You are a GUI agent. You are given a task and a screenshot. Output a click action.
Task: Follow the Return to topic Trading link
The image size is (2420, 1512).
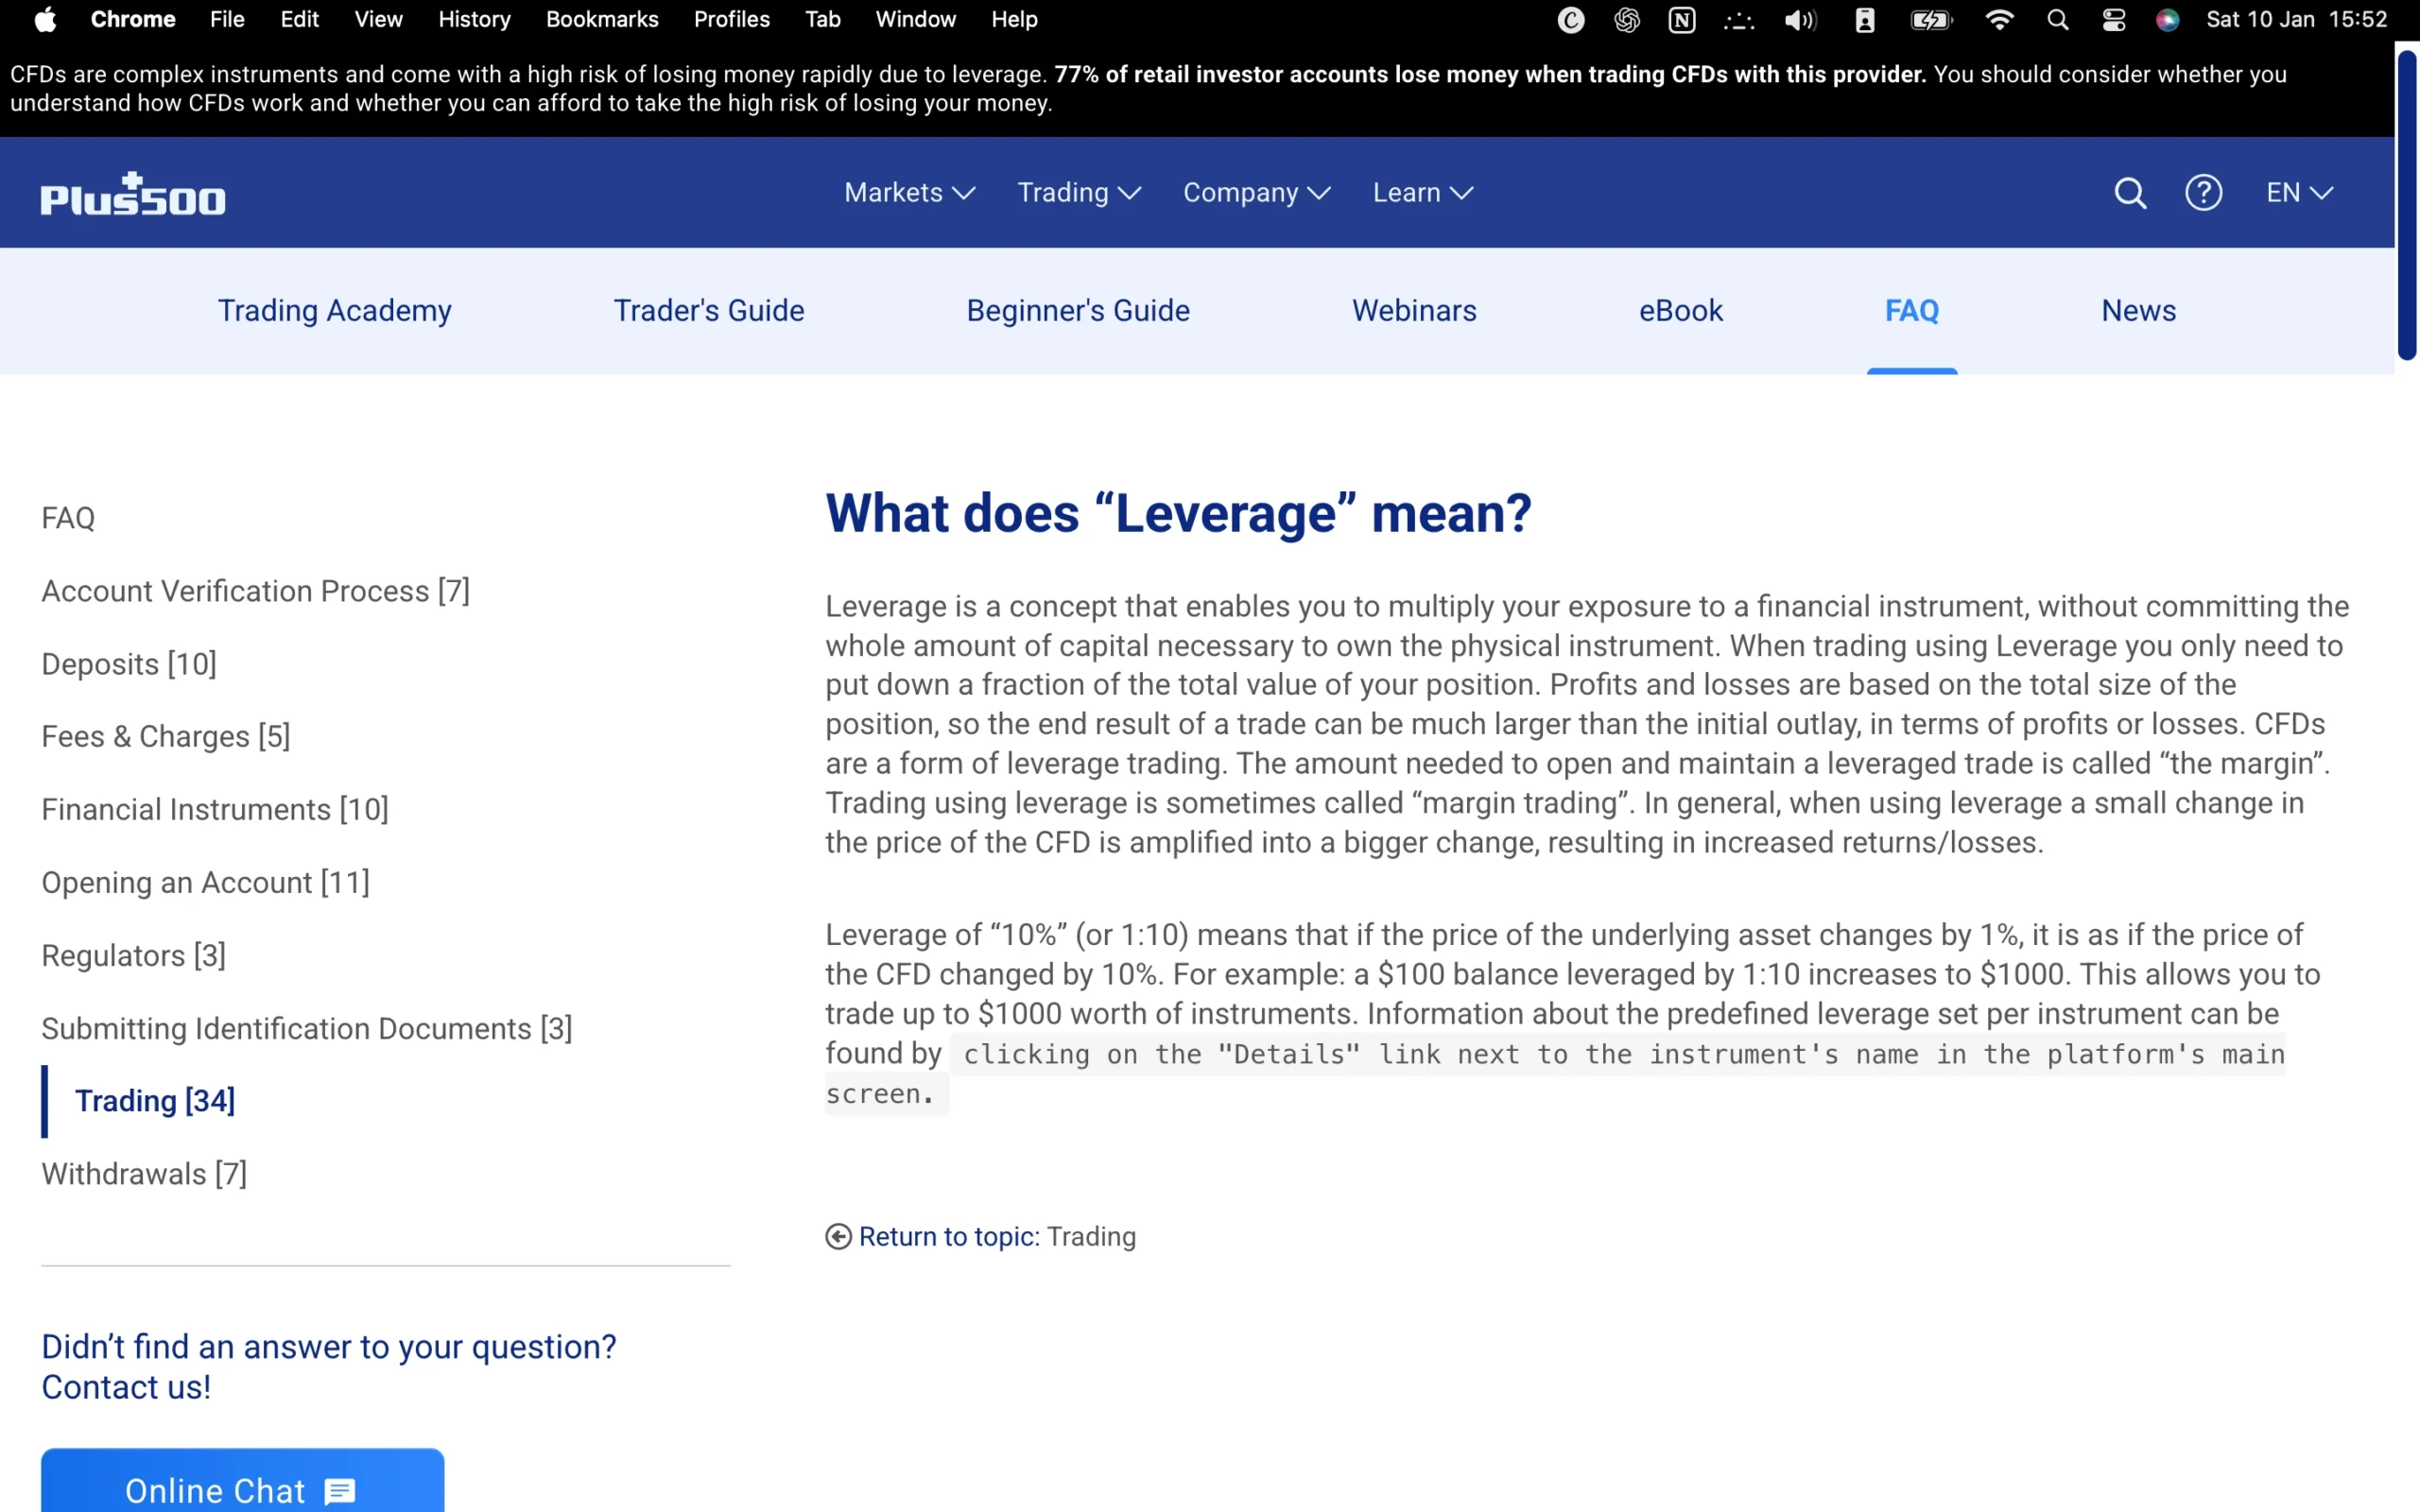(948, 1237)
